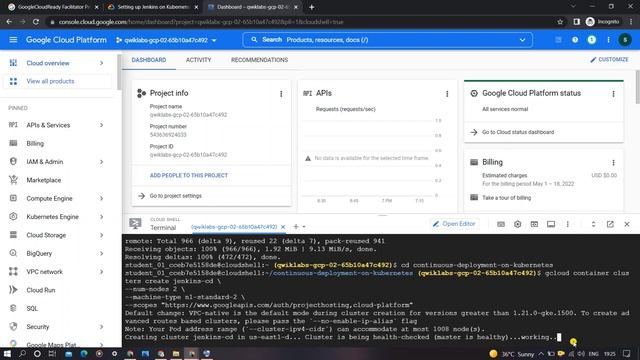The height and width of the screenshot is (360, 640).
Task: Open Billing in the sidebar
Action: coord(35,144)
